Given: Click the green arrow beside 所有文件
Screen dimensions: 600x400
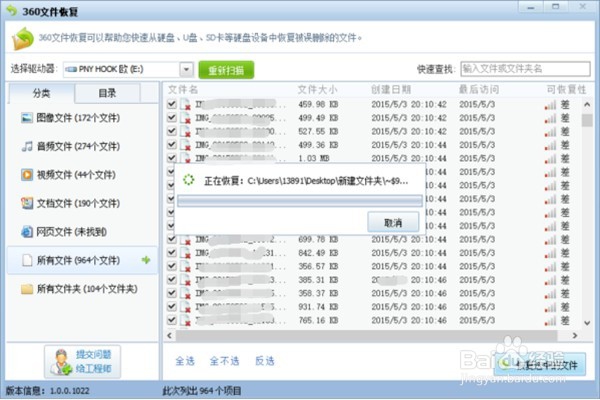Looking at the screenshot, I should pos(146,260).
